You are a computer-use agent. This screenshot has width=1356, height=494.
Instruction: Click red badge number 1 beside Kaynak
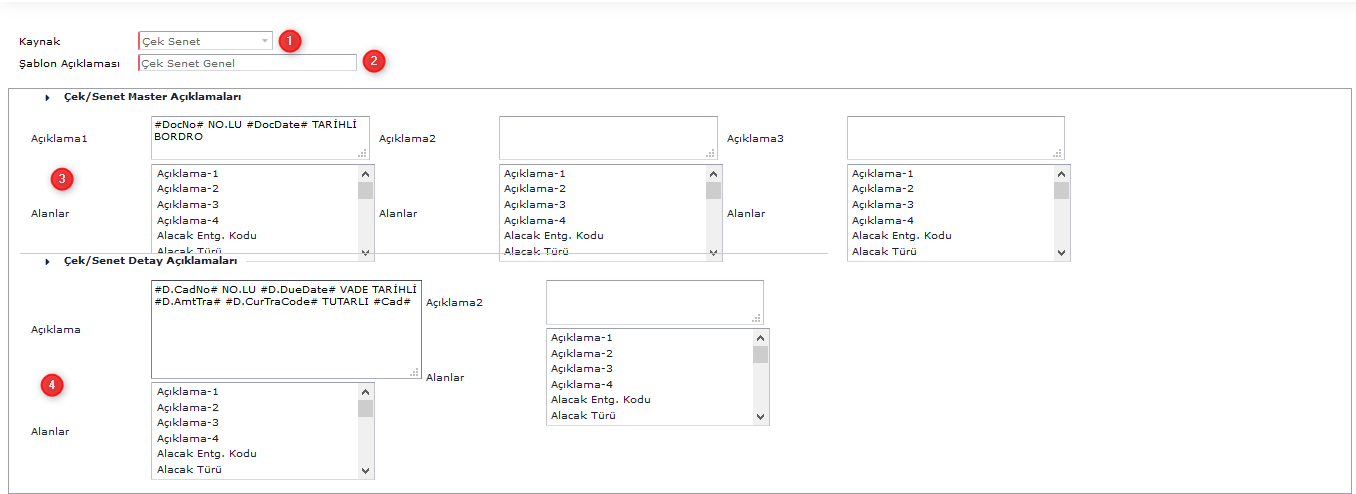tap(289, 41)
